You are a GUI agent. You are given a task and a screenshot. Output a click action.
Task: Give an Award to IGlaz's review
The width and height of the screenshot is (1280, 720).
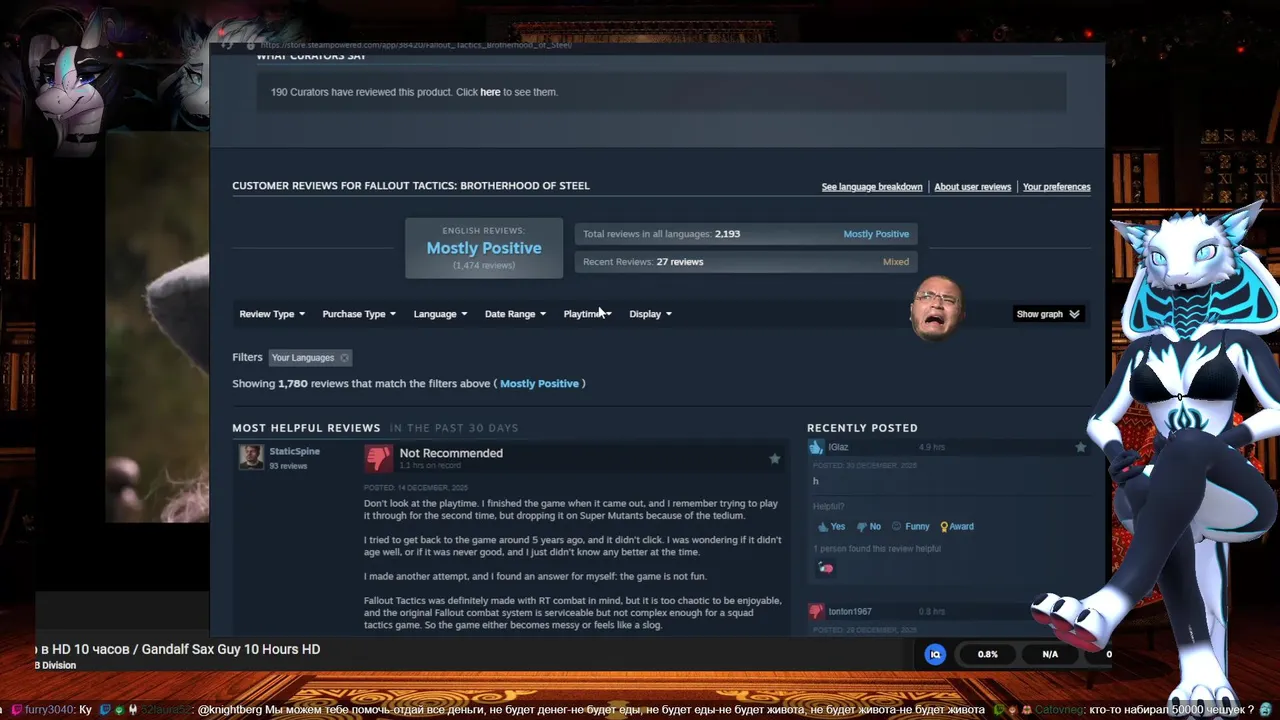(956, 526)
